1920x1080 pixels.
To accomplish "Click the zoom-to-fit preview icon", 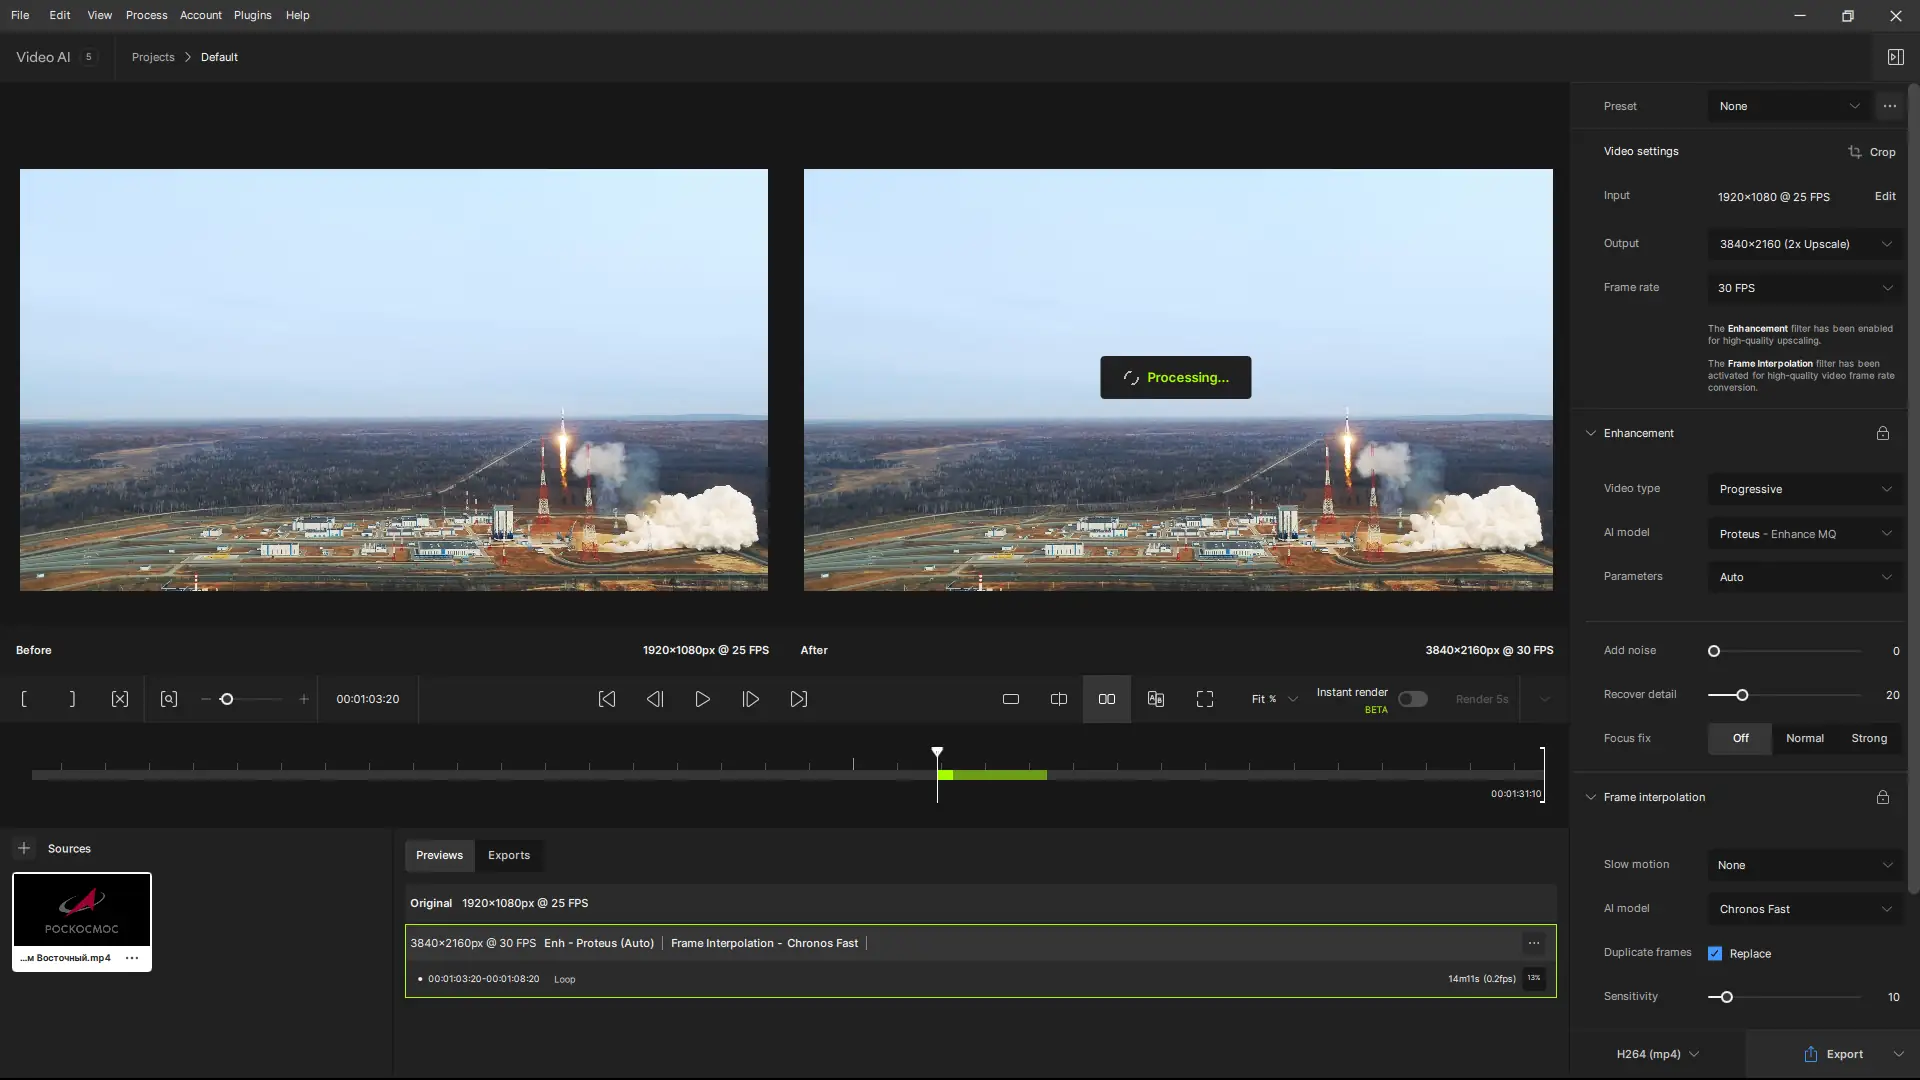I will tap(169, 699).
